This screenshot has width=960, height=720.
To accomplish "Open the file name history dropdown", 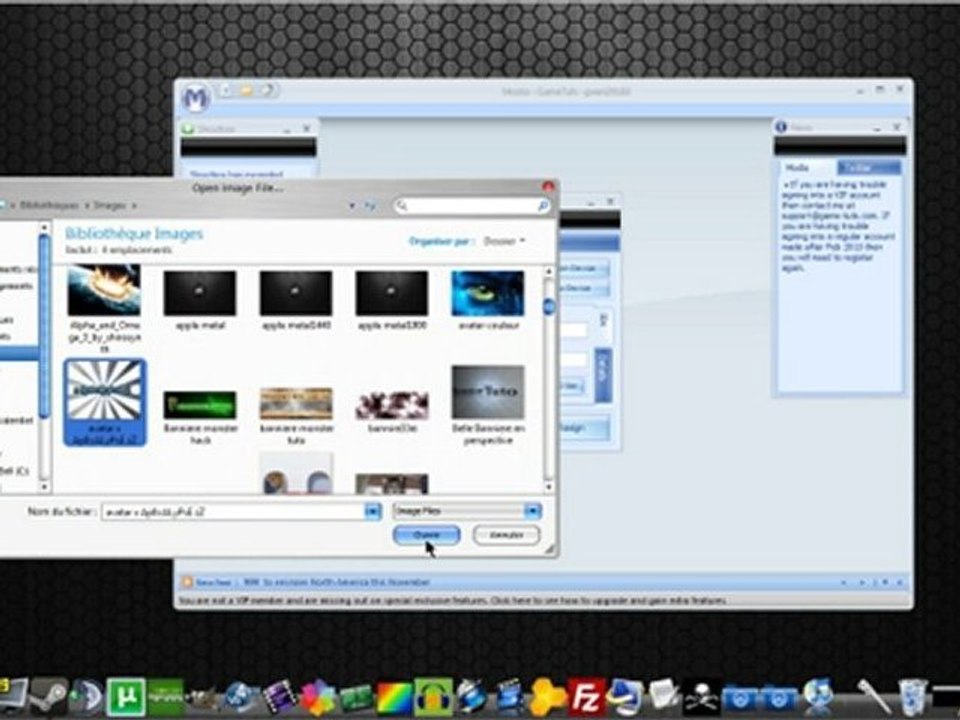I will [372, 511].
